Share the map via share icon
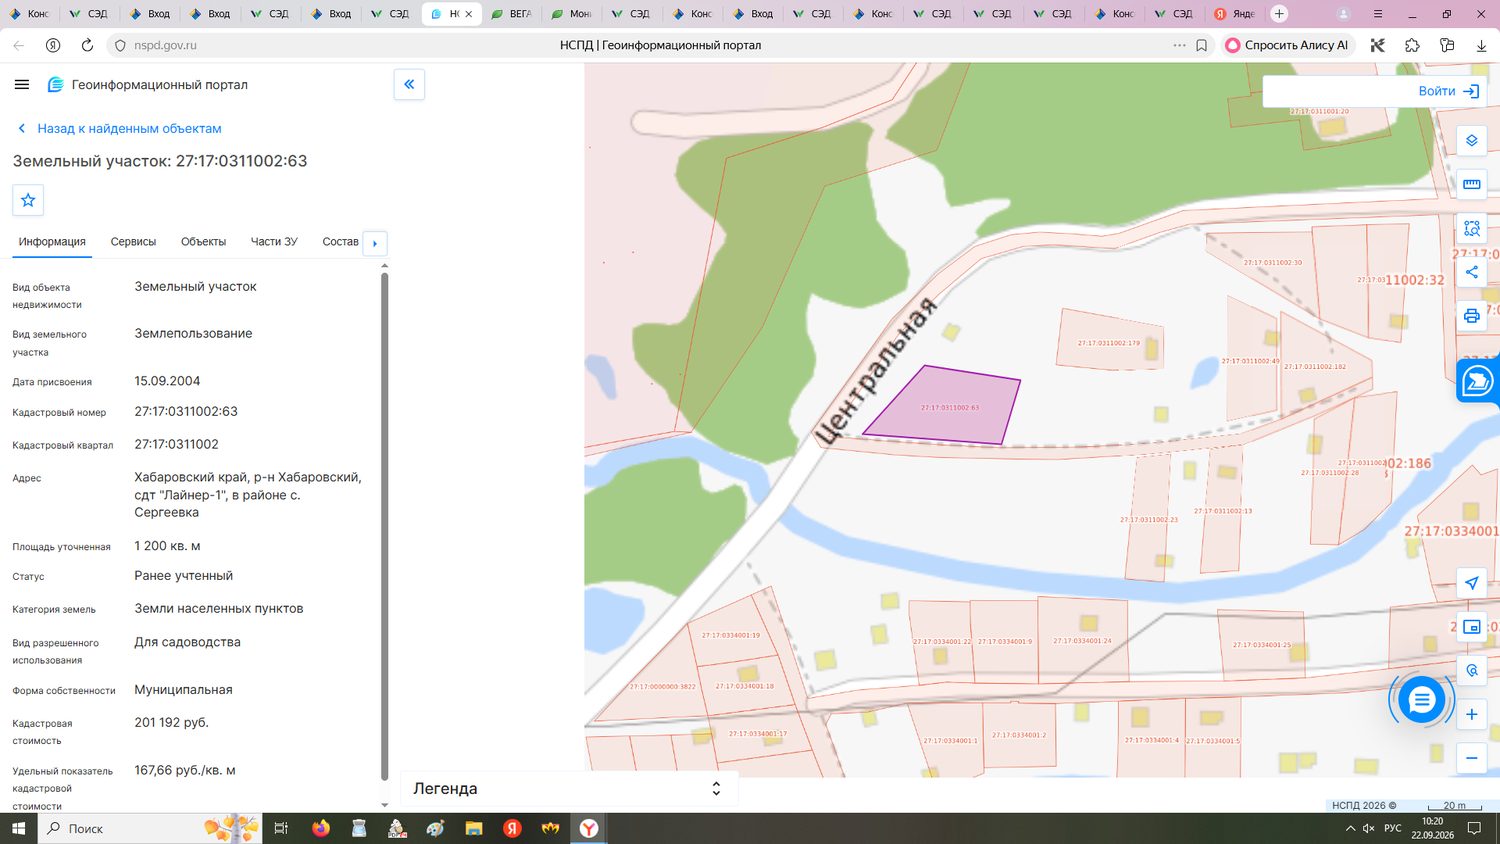The width and height of the screenshot is (1500, 844). 1471,272
